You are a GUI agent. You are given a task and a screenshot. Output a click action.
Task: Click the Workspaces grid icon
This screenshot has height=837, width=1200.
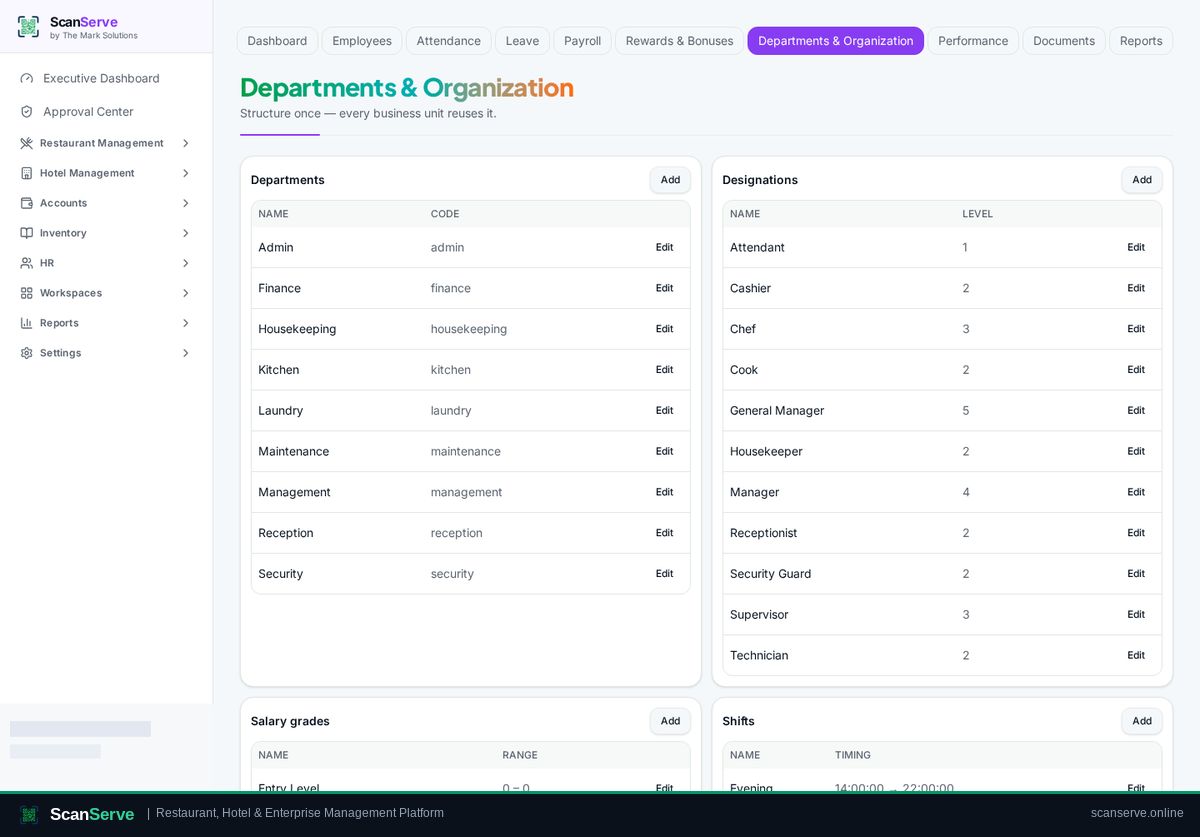click(x=27, y=293)
